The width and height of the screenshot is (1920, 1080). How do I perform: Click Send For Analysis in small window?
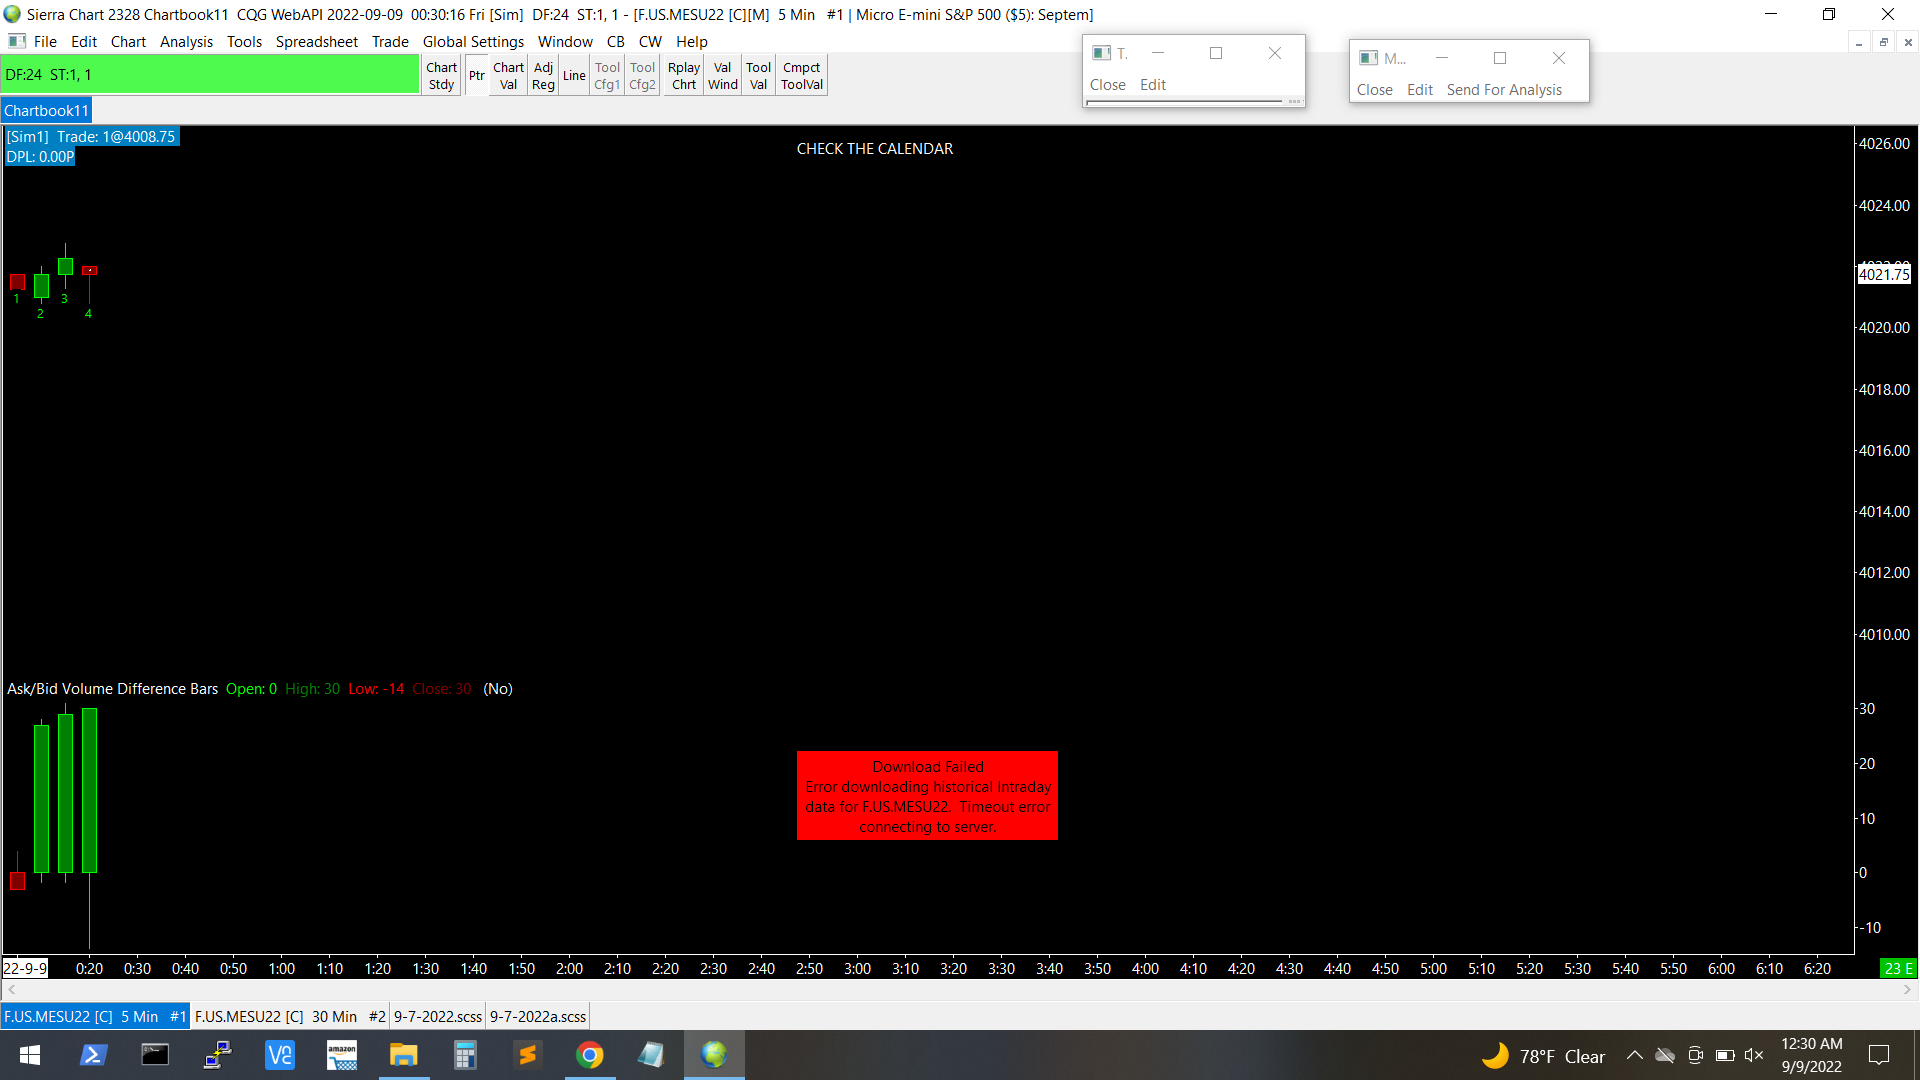[1503, 90]
